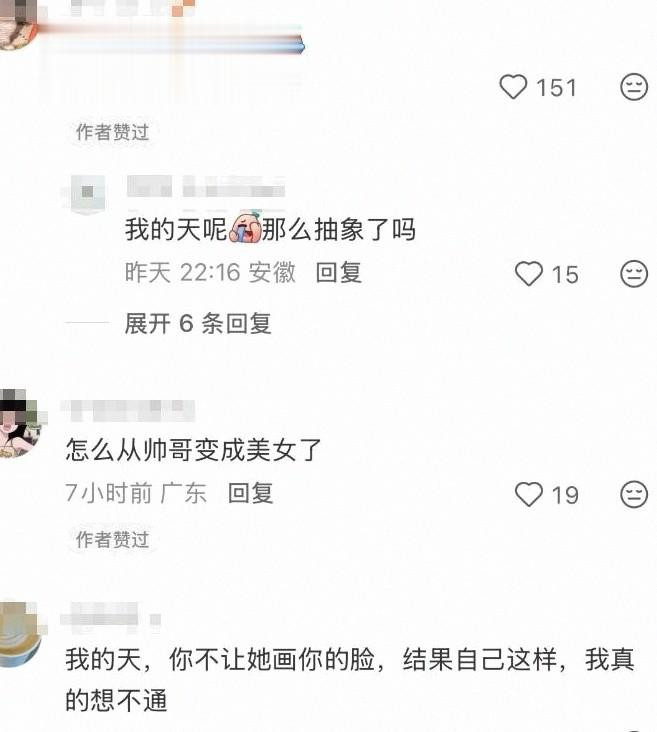The height and width of the screenshot is (732, 657).
Task: Open the top commenter's avatar
Action: pyautogui.click(x=18, y=23)
